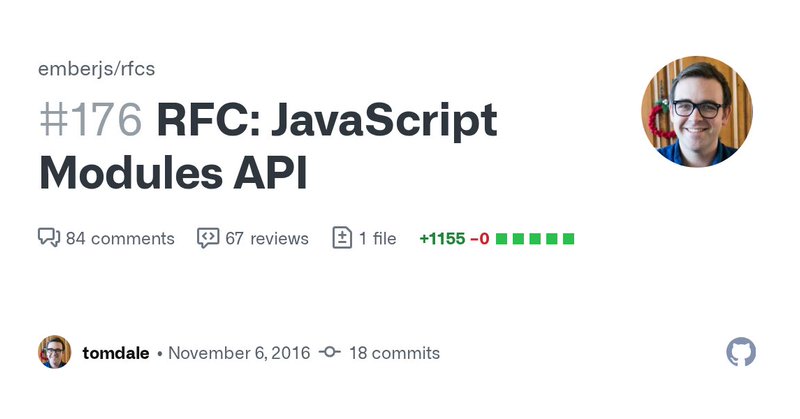Click the commits node icon
This screenshot has height=419, width=800.
[330, 352]
